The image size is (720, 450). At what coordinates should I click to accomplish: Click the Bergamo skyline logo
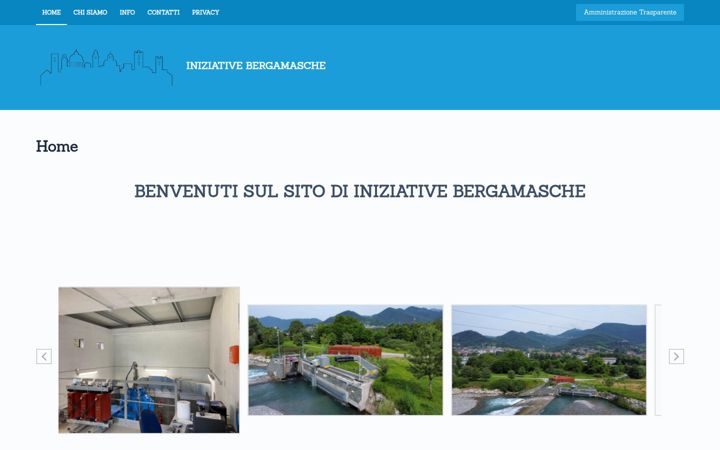pos(107,68)
